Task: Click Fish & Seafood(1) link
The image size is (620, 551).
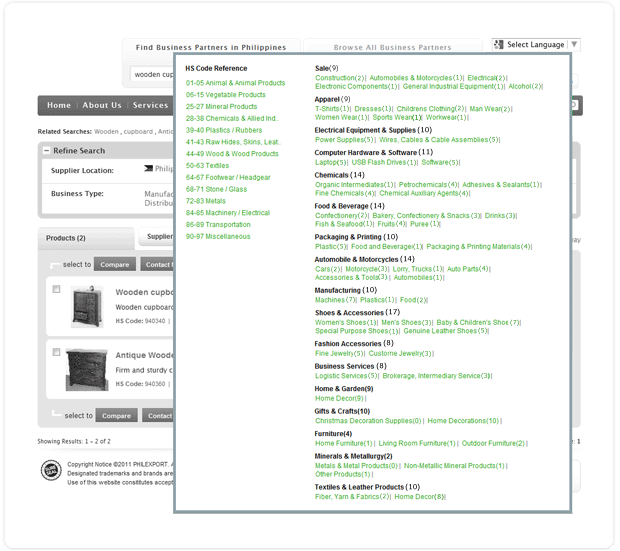Action: pos(344,224)
